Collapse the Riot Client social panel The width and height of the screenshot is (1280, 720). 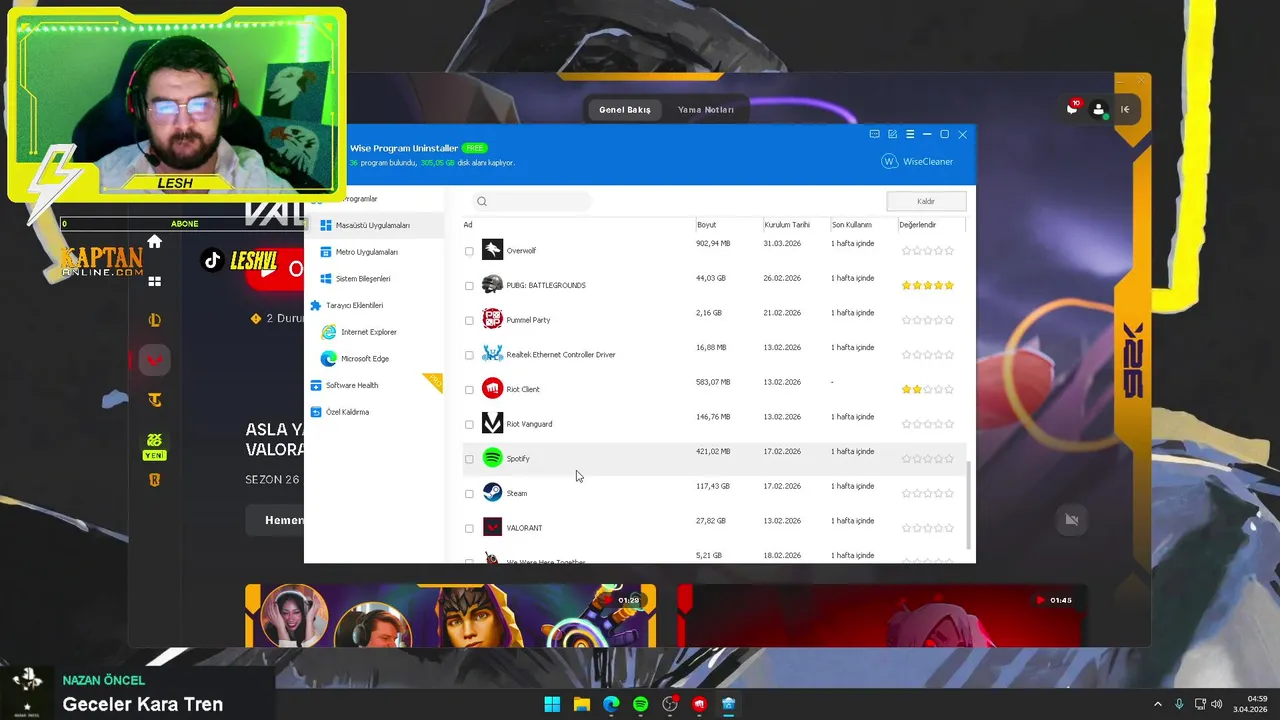coord(1125,109)
